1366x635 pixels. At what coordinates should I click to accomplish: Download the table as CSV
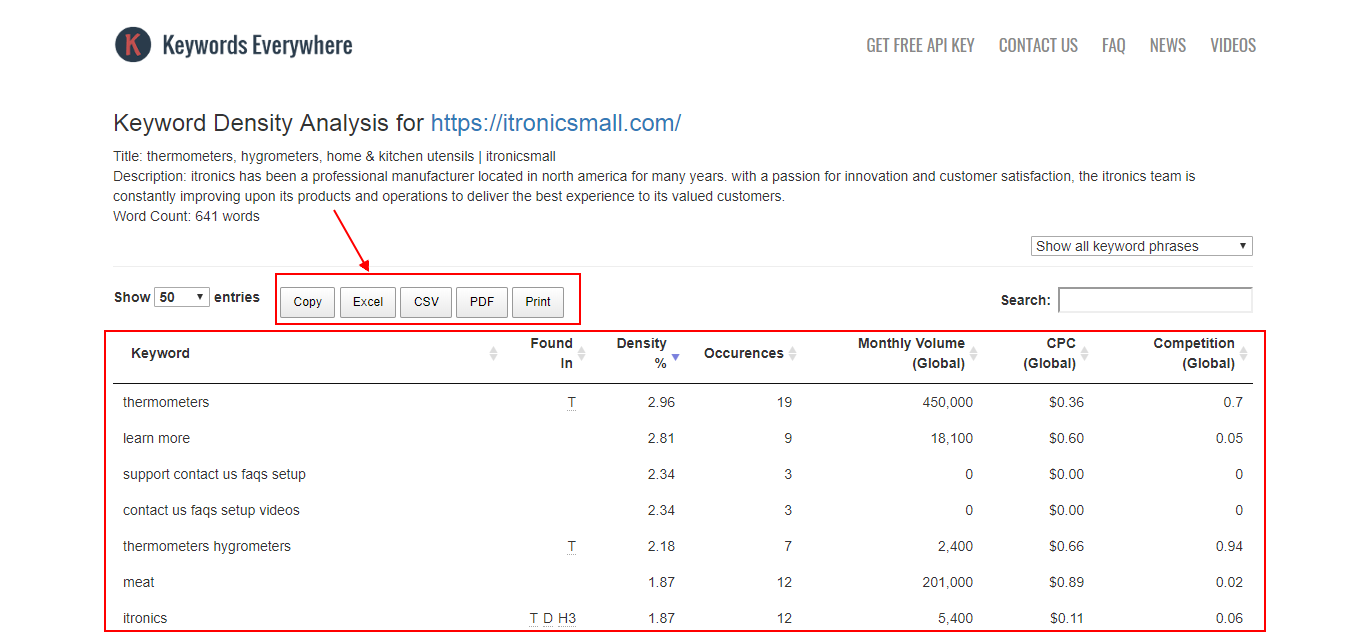[x=426, y=302]
